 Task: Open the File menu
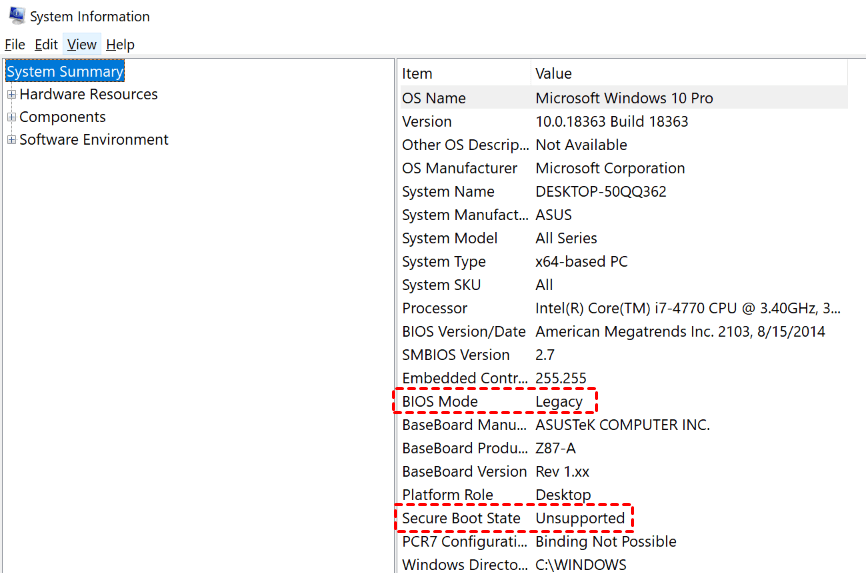pyautogui.click(x=15, y=44)
